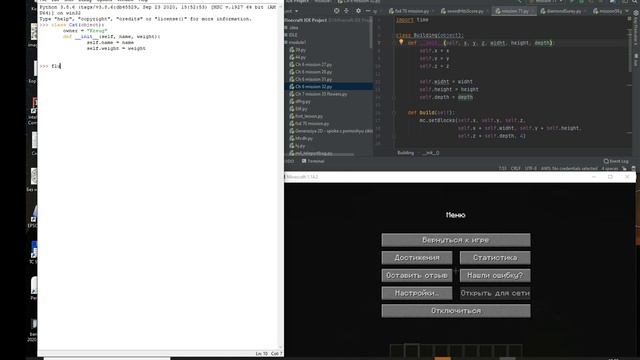Click 'class Cat(object):' line in IDLE shell
The height and width of the screenshot is (360, 640).
(78, 24)
